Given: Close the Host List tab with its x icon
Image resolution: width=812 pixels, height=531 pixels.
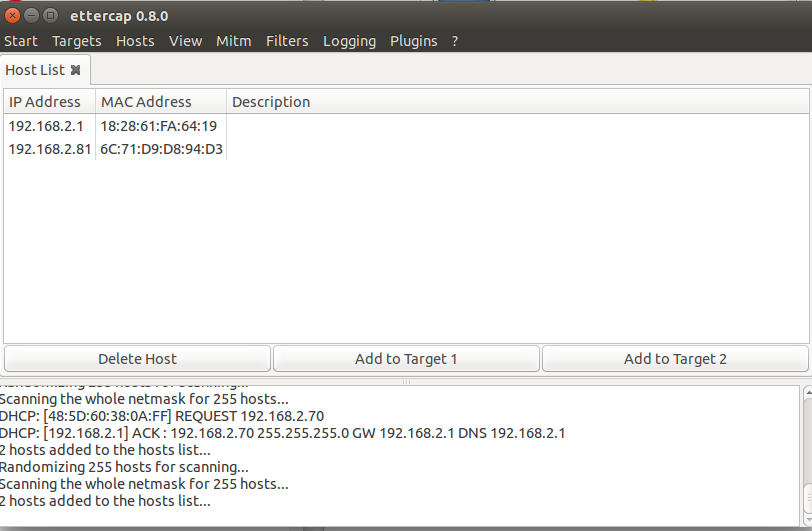Looking at the screenshot, I should click(76, 70).
